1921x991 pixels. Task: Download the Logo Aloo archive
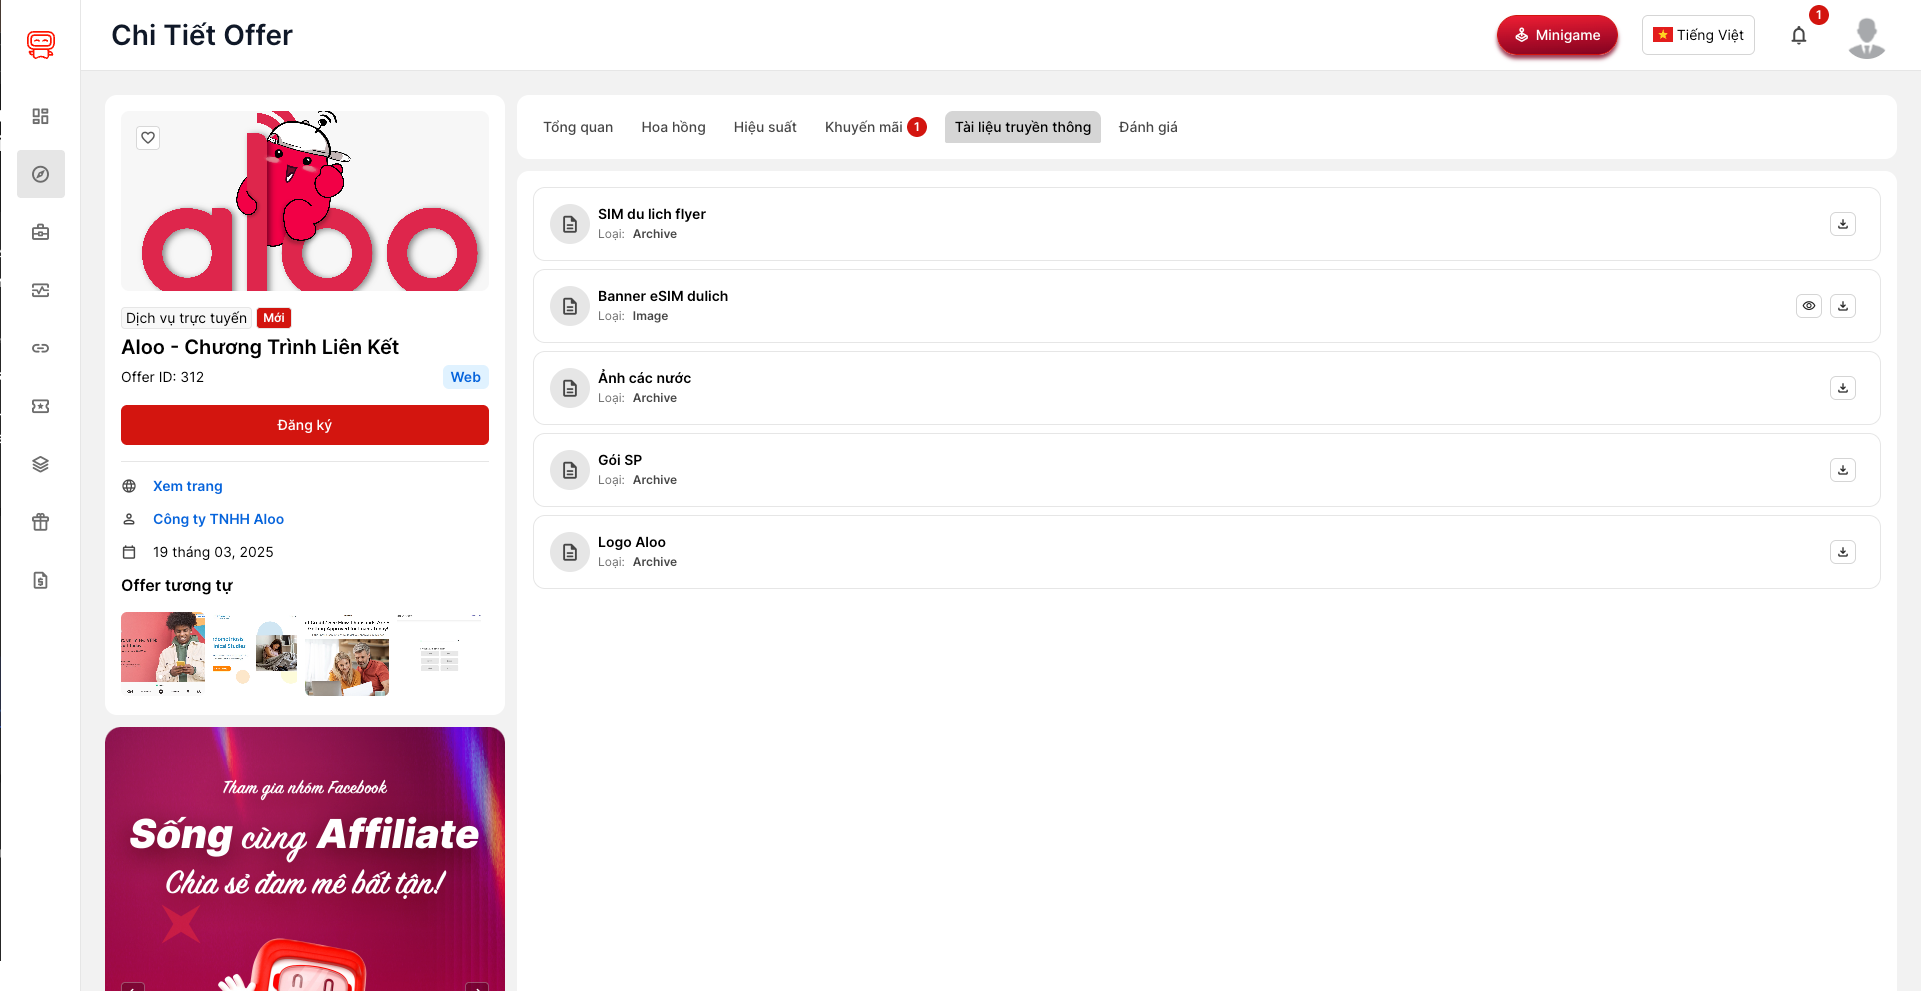[x=1842, y=552]
